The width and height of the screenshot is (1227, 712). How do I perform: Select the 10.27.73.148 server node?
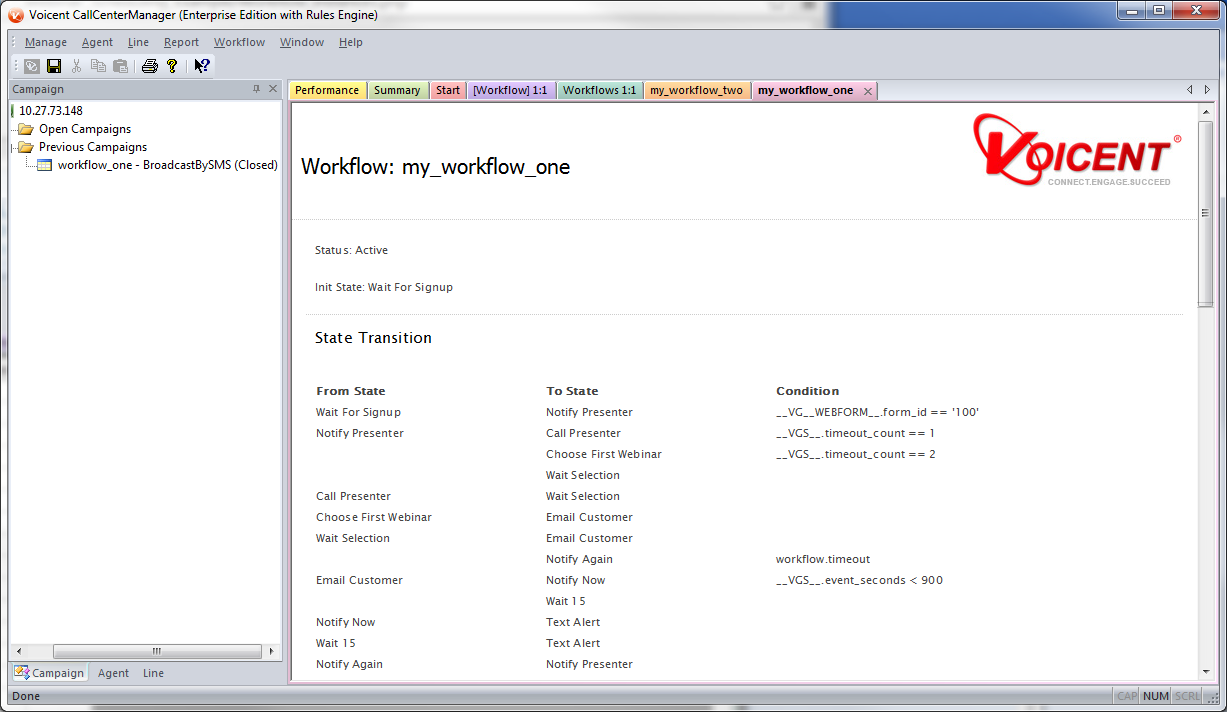click(x=51, y=111)
